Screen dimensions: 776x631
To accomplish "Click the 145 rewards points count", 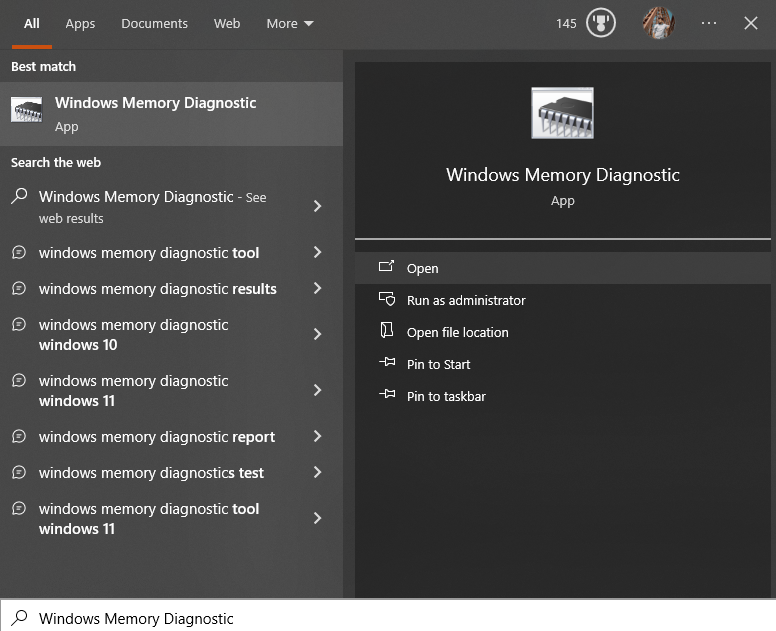I will (566, 23).
